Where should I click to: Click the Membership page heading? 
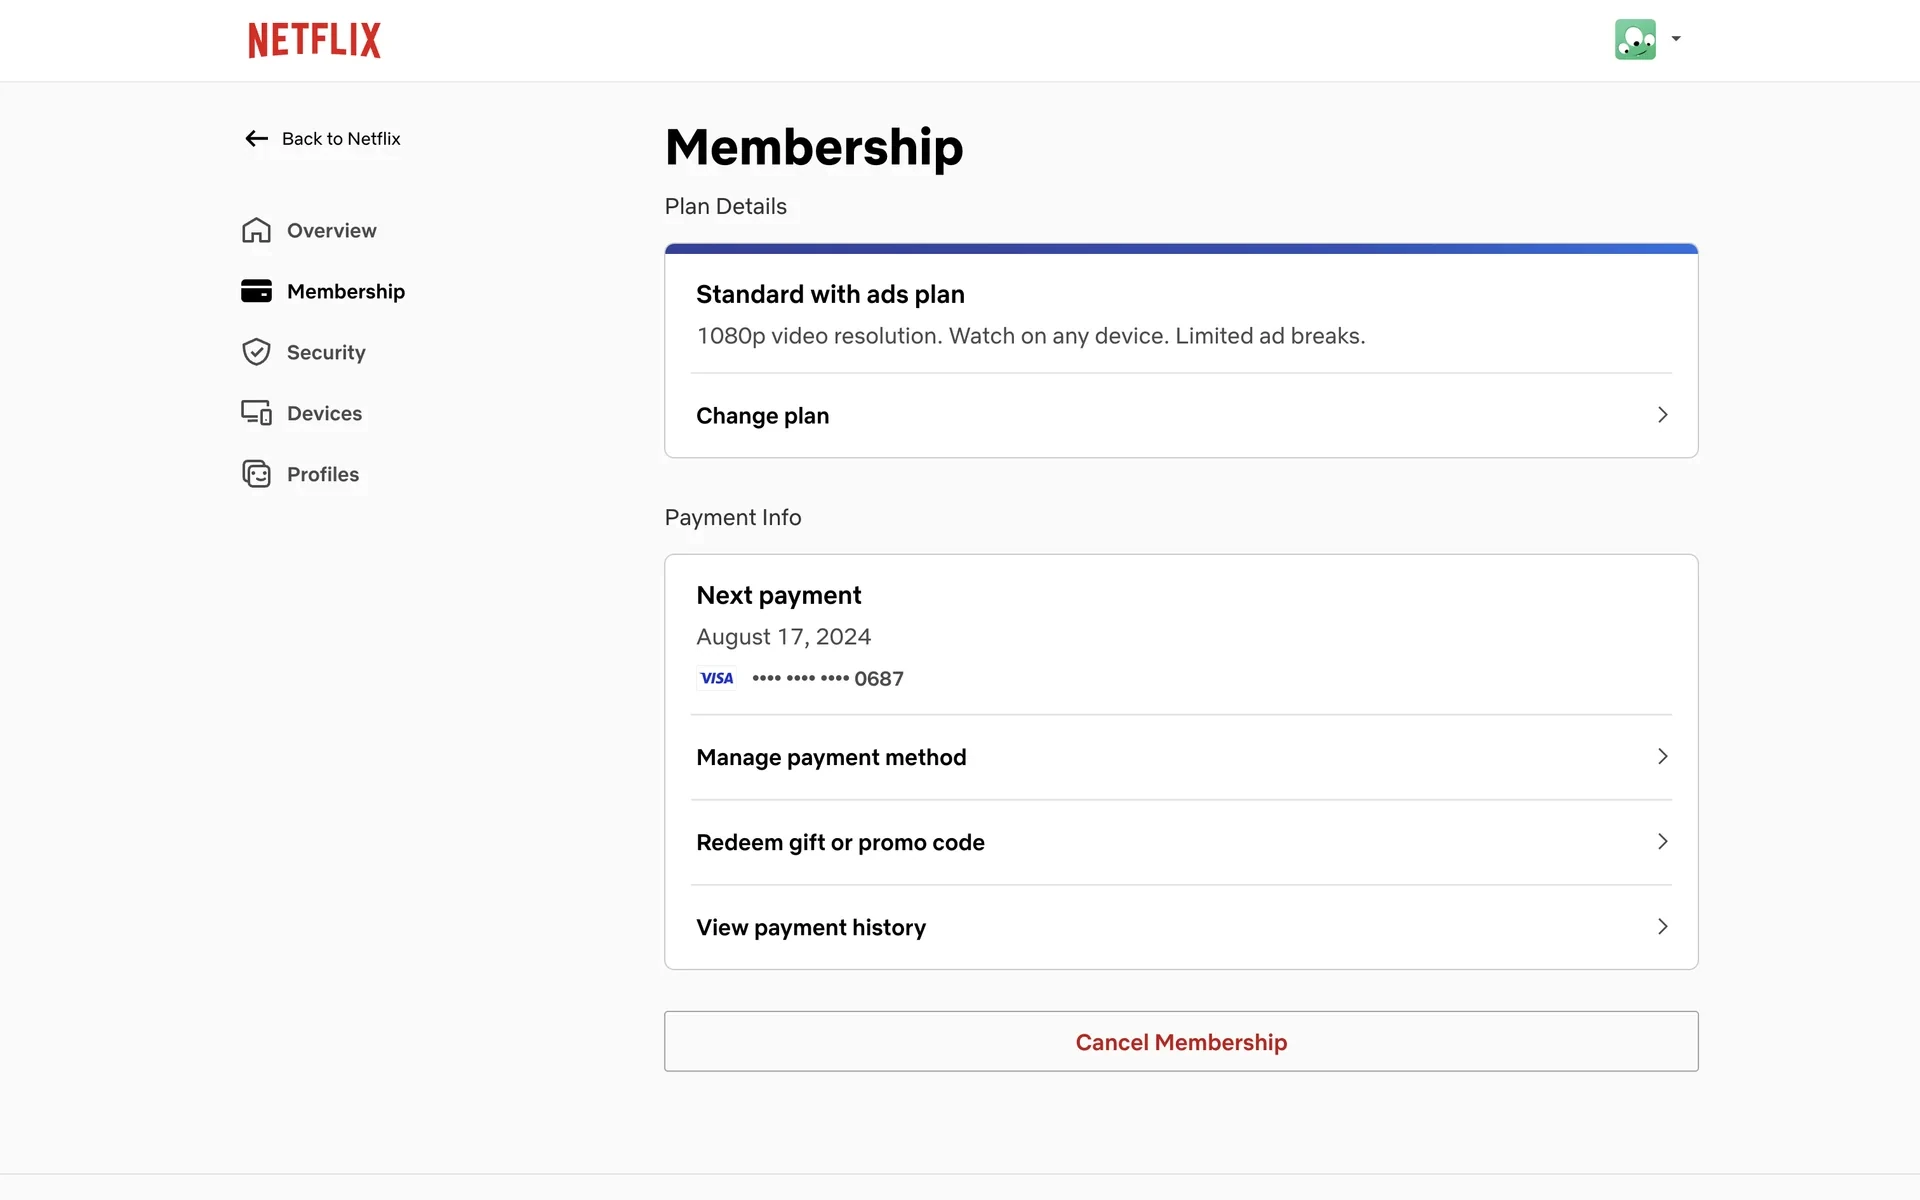814,148
